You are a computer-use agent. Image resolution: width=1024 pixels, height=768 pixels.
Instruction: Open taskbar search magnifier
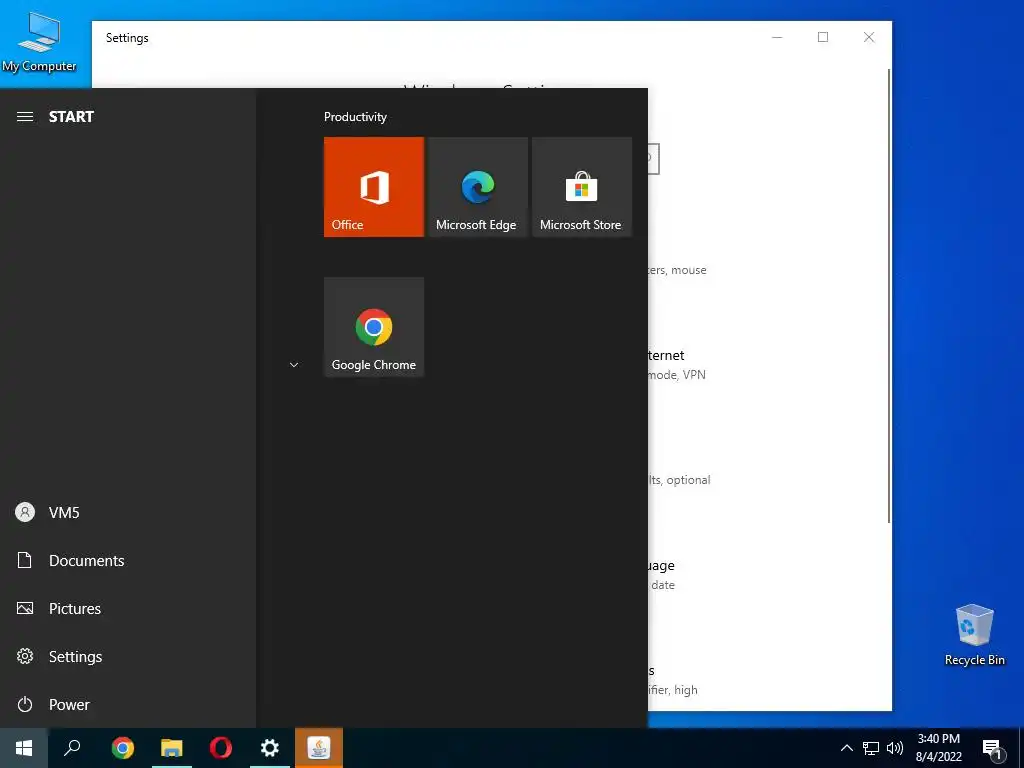tap(72, 748)
